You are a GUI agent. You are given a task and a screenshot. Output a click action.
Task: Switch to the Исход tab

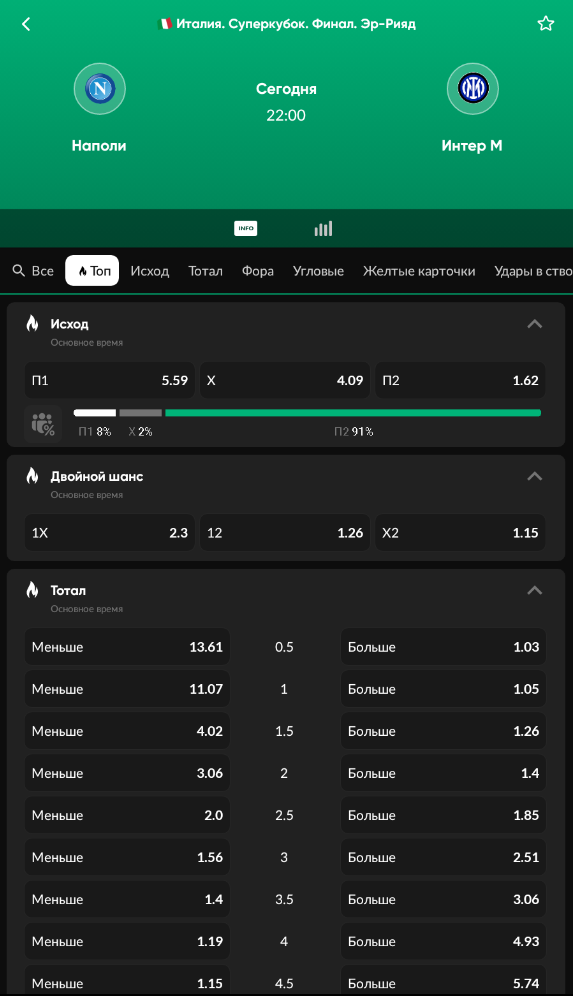[x=150, y=271]
